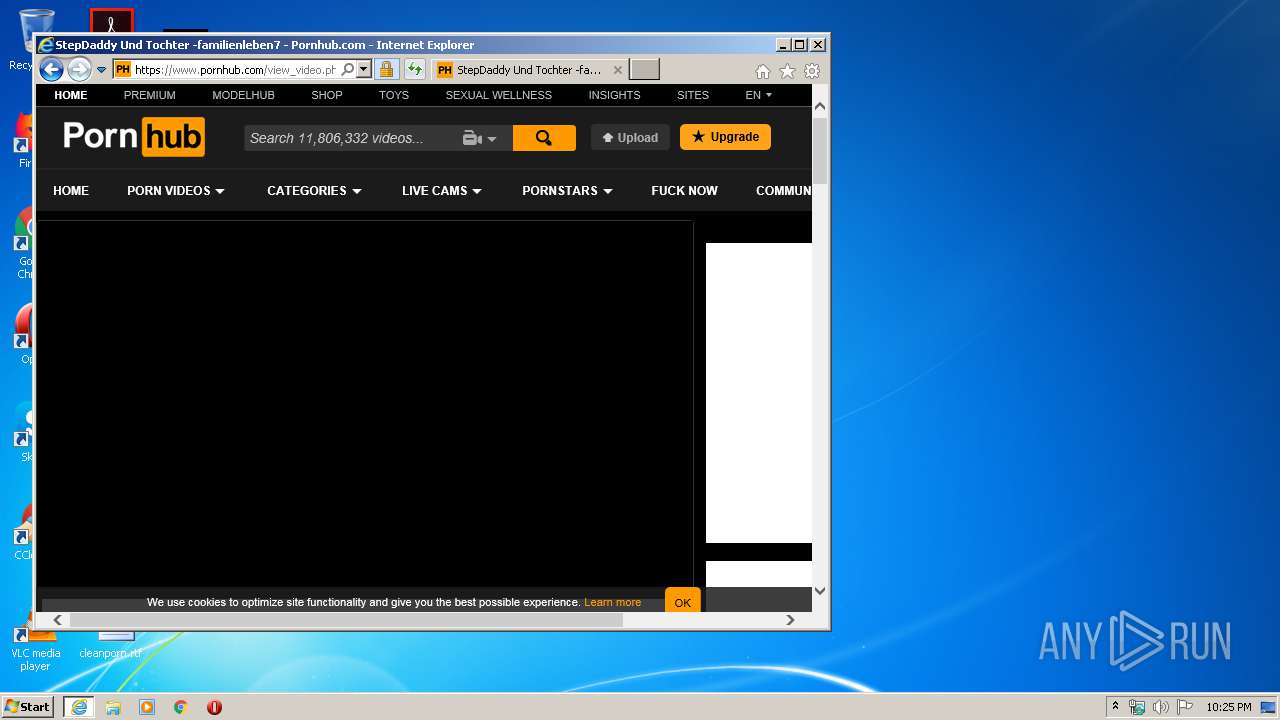Click the URL in the address bar
The image size is (1280, 720).
(x=235, y=70)
